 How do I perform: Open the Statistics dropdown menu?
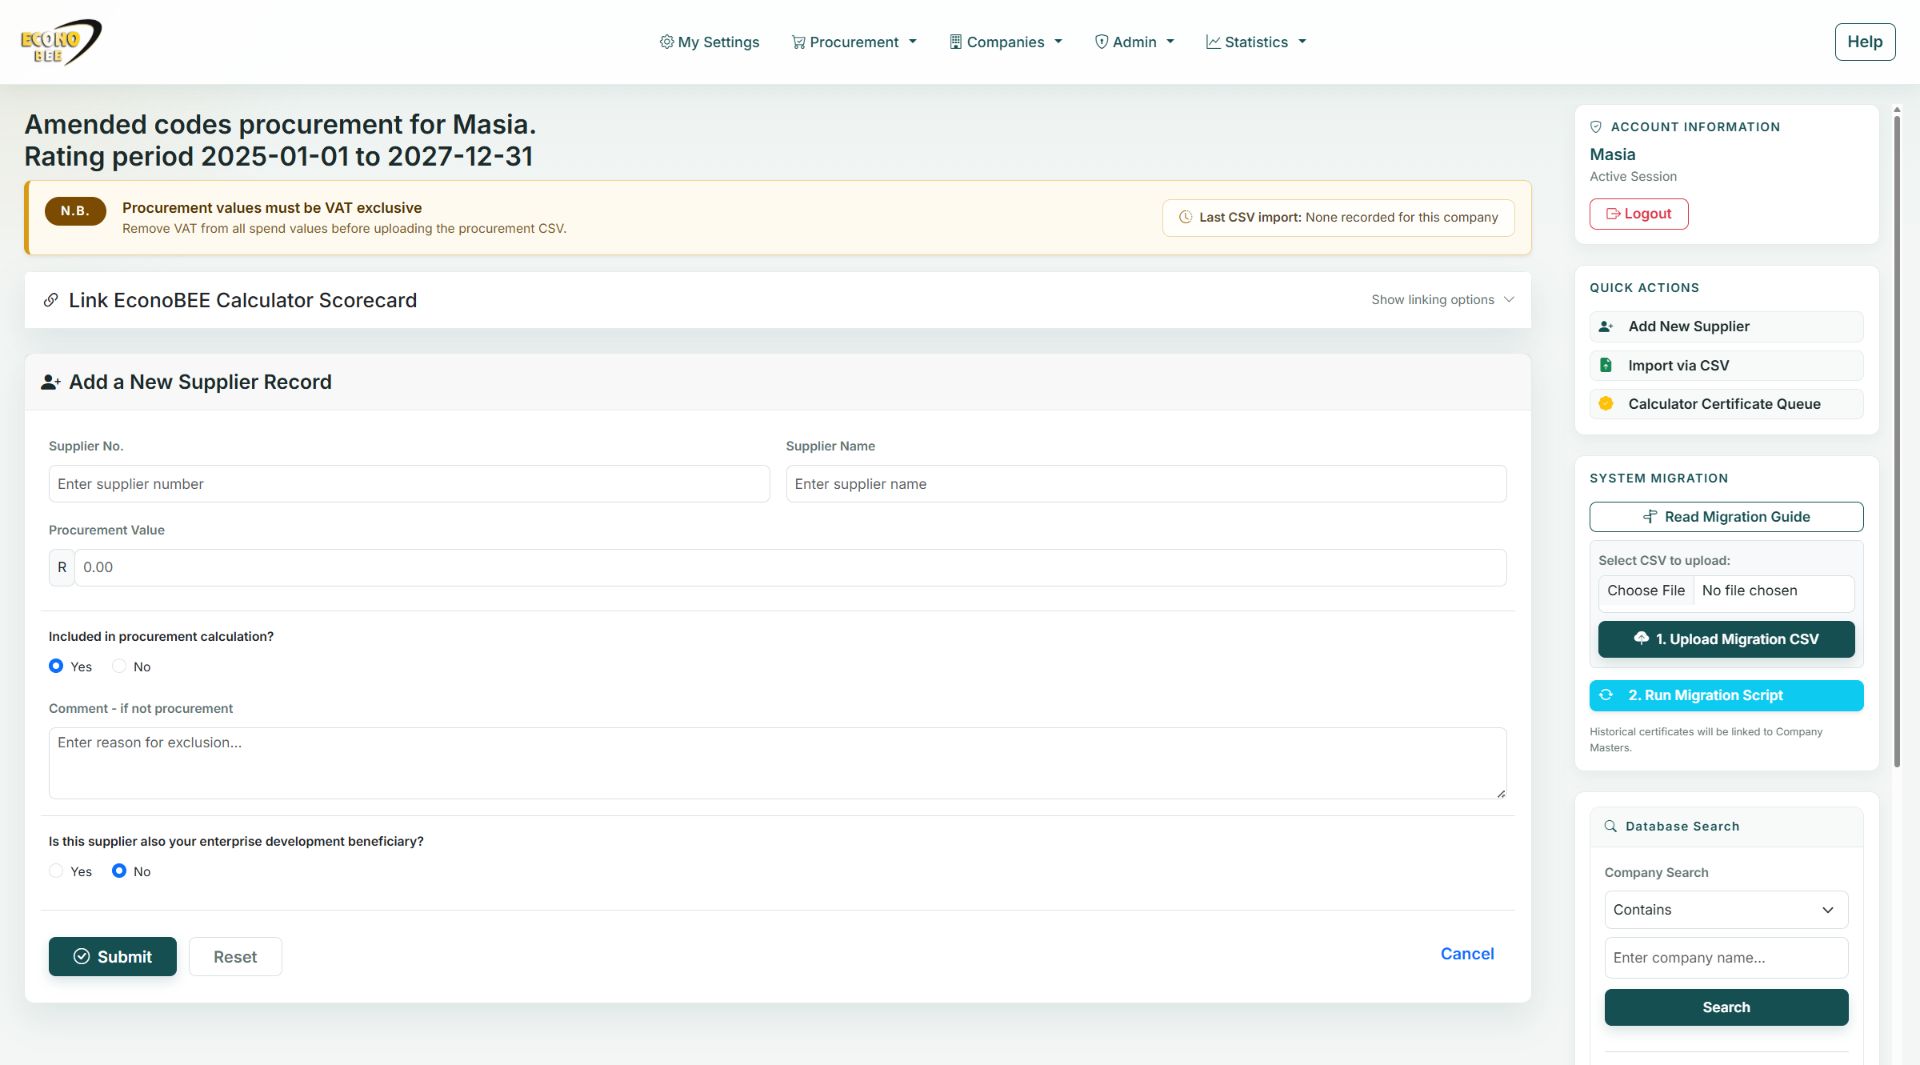click(x=1256, y=42)
